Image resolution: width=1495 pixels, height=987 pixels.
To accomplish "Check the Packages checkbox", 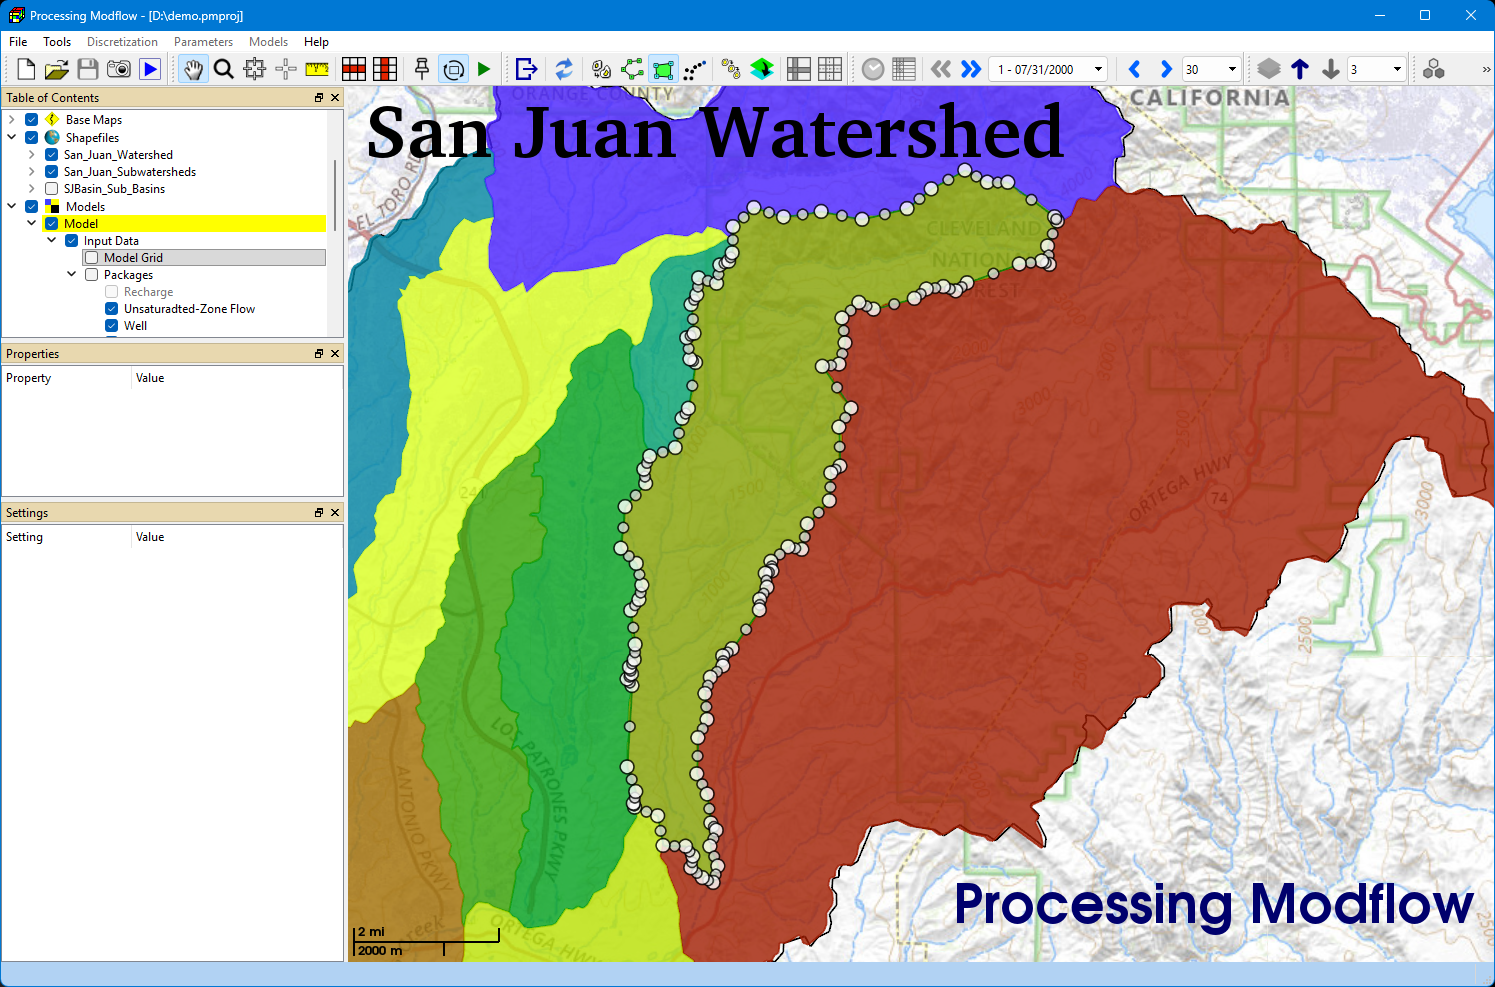I will click(x=92, y=275).
